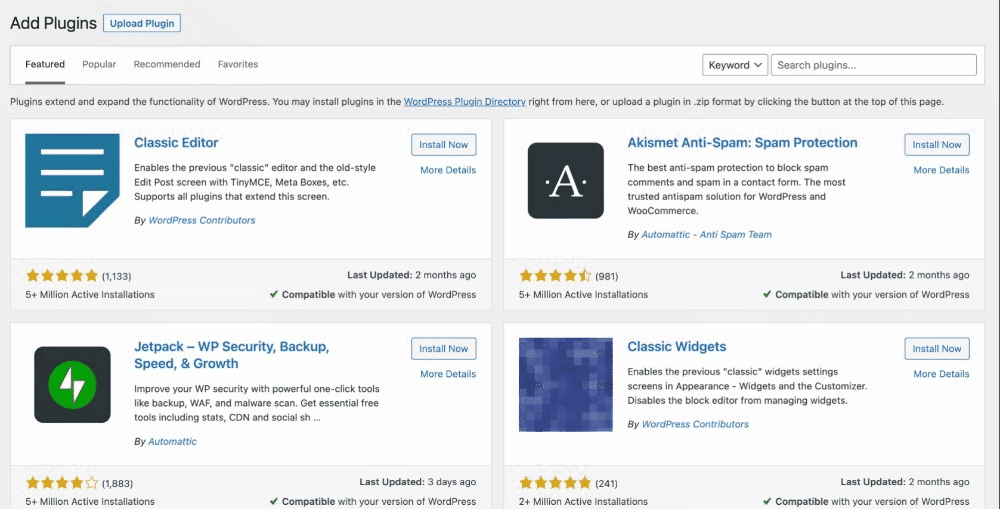The width and height of the screenshot is (1000, 509).
Task: Open the Keyword search type dropdown
Action: click(735, 65)
